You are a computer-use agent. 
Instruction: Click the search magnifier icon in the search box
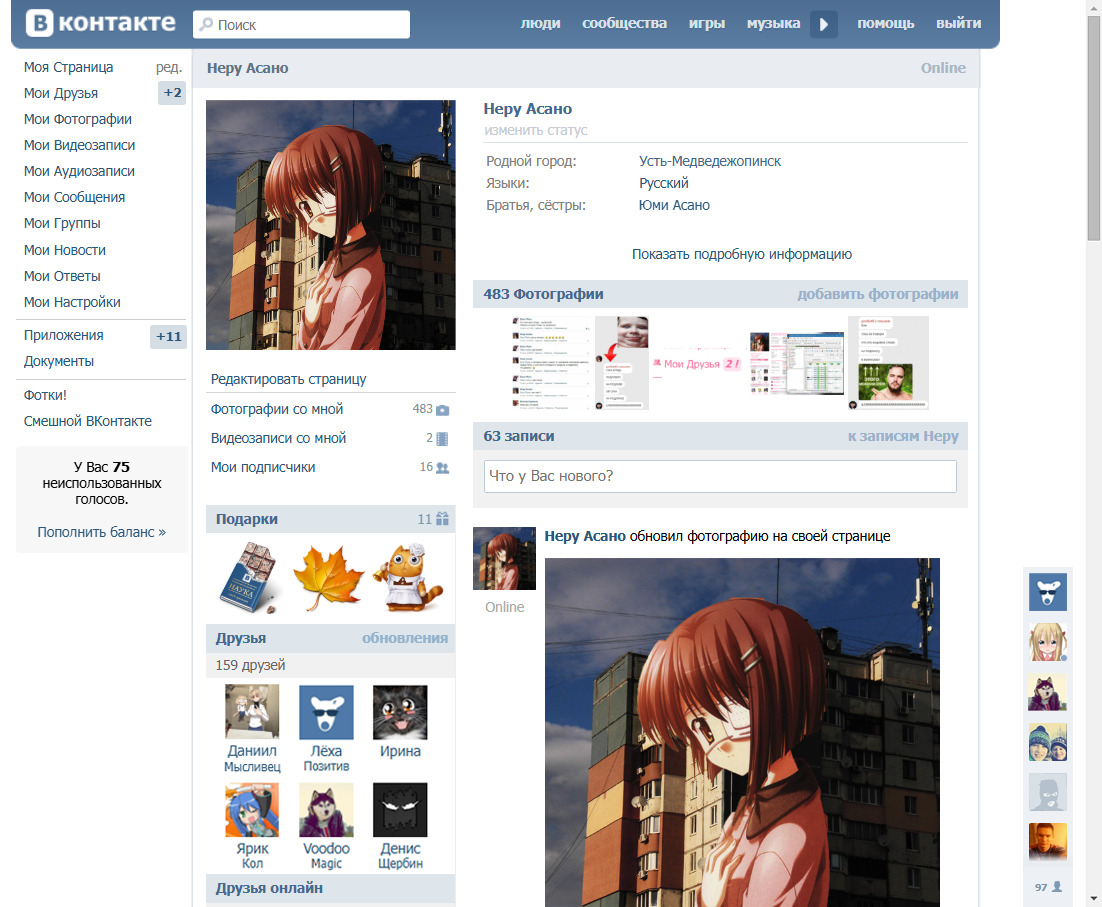point(206,25)
